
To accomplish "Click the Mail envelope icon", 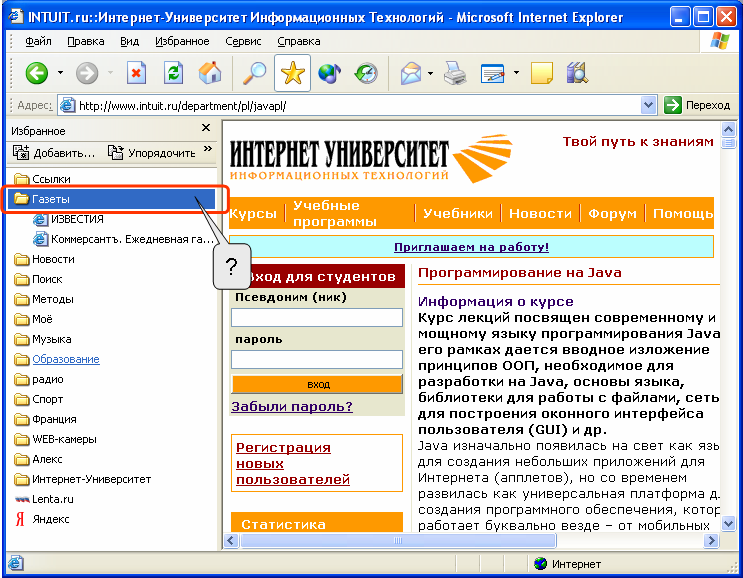I will click(411, 73).
